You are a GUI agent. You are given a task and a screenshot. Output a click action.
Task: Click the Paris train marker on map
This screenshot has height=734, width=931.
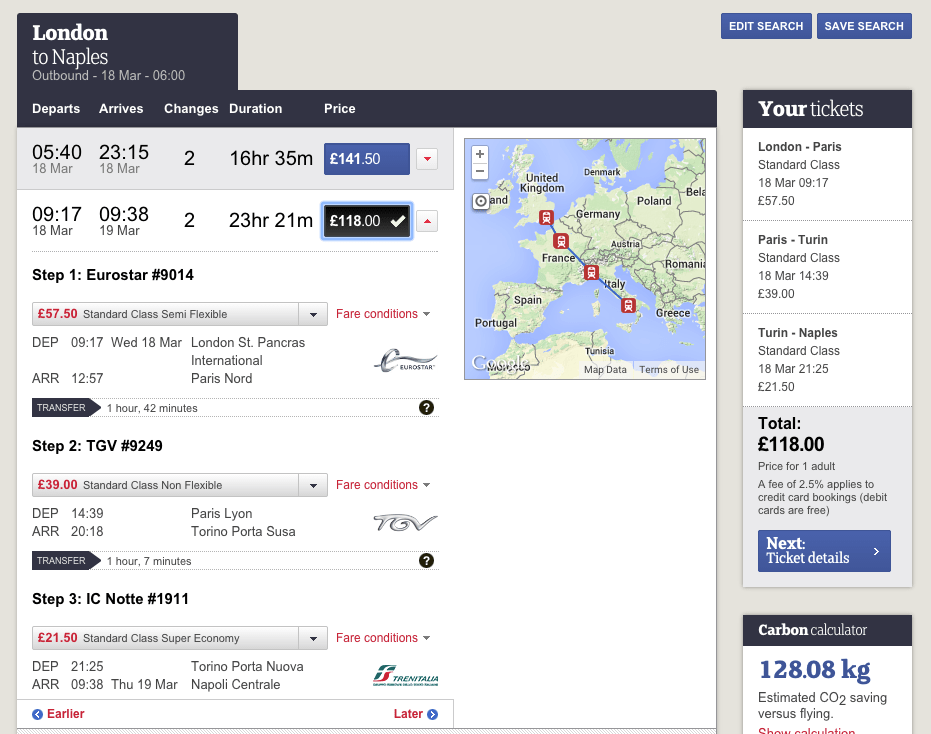coord(561,241)
